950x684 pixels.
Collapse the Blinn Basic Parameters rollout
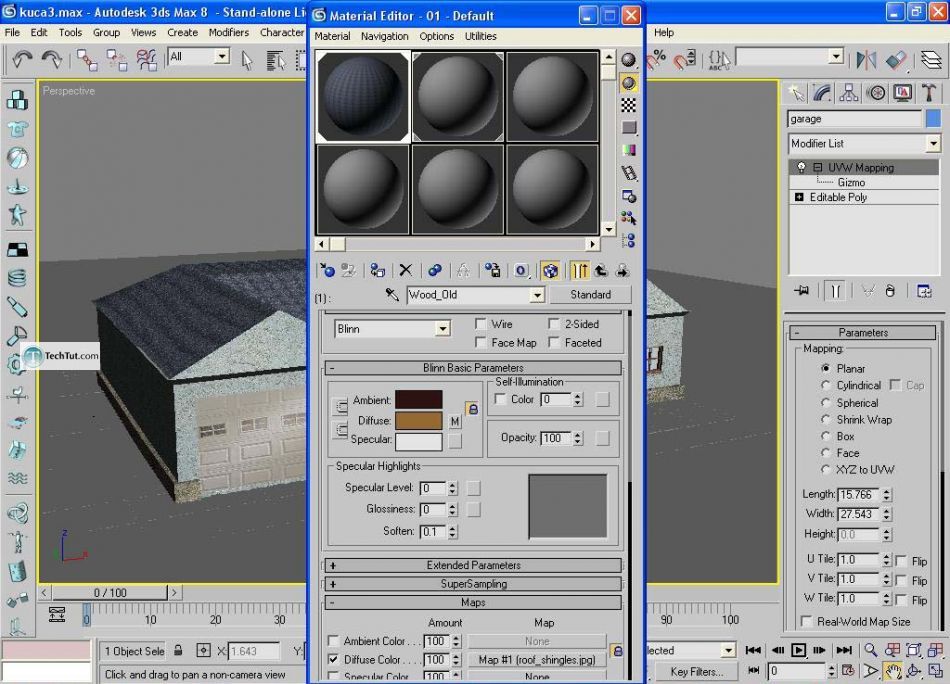[x=473, y=368]
